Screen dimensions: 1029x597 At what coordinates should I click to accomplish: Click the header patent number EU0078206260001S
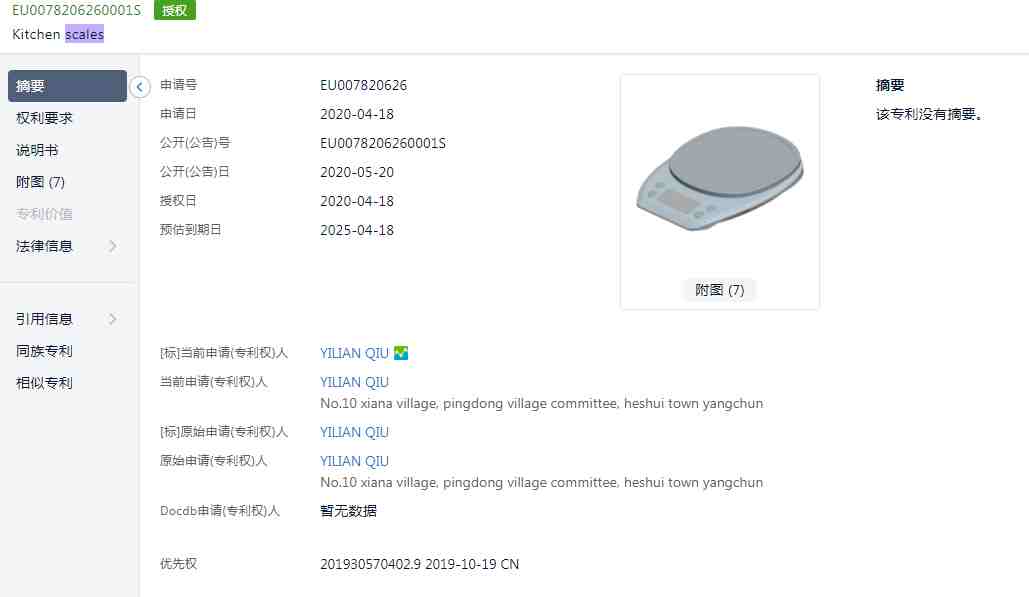pos(76,10)
